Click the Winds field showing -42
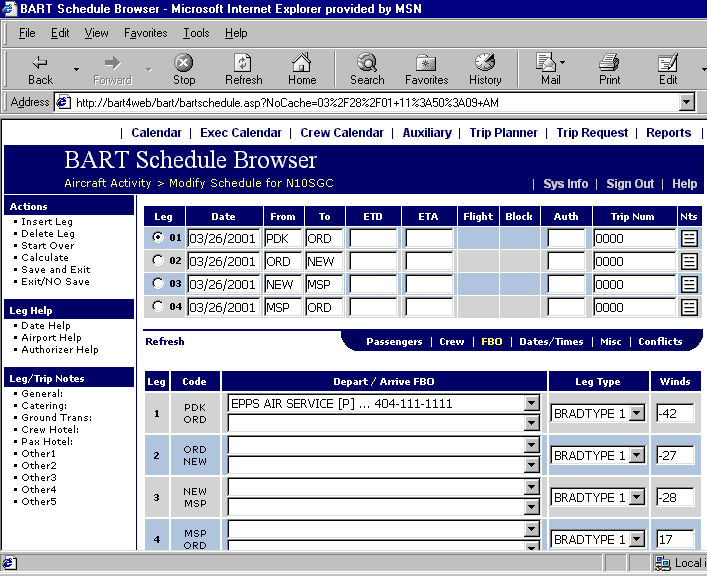The height and width of the screenshot is (576, 707). coord(675,413)
